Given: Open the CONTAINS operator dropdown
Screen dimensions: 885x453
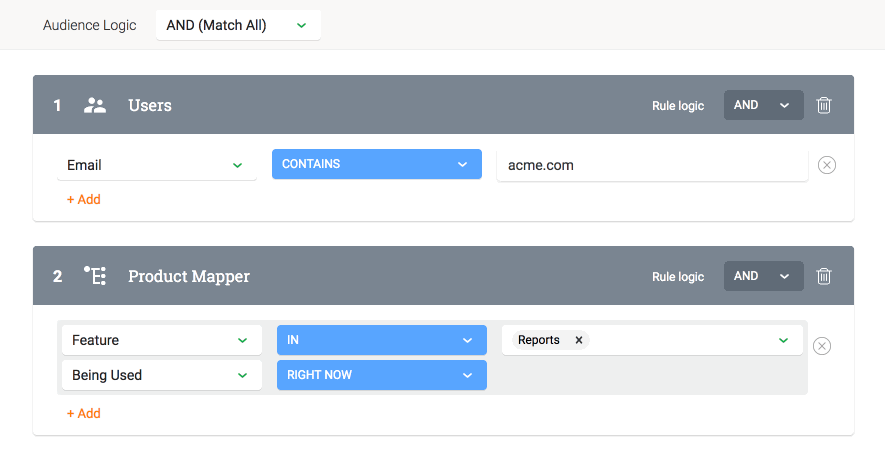Looking at the screenshot, I should pos(377,164).
